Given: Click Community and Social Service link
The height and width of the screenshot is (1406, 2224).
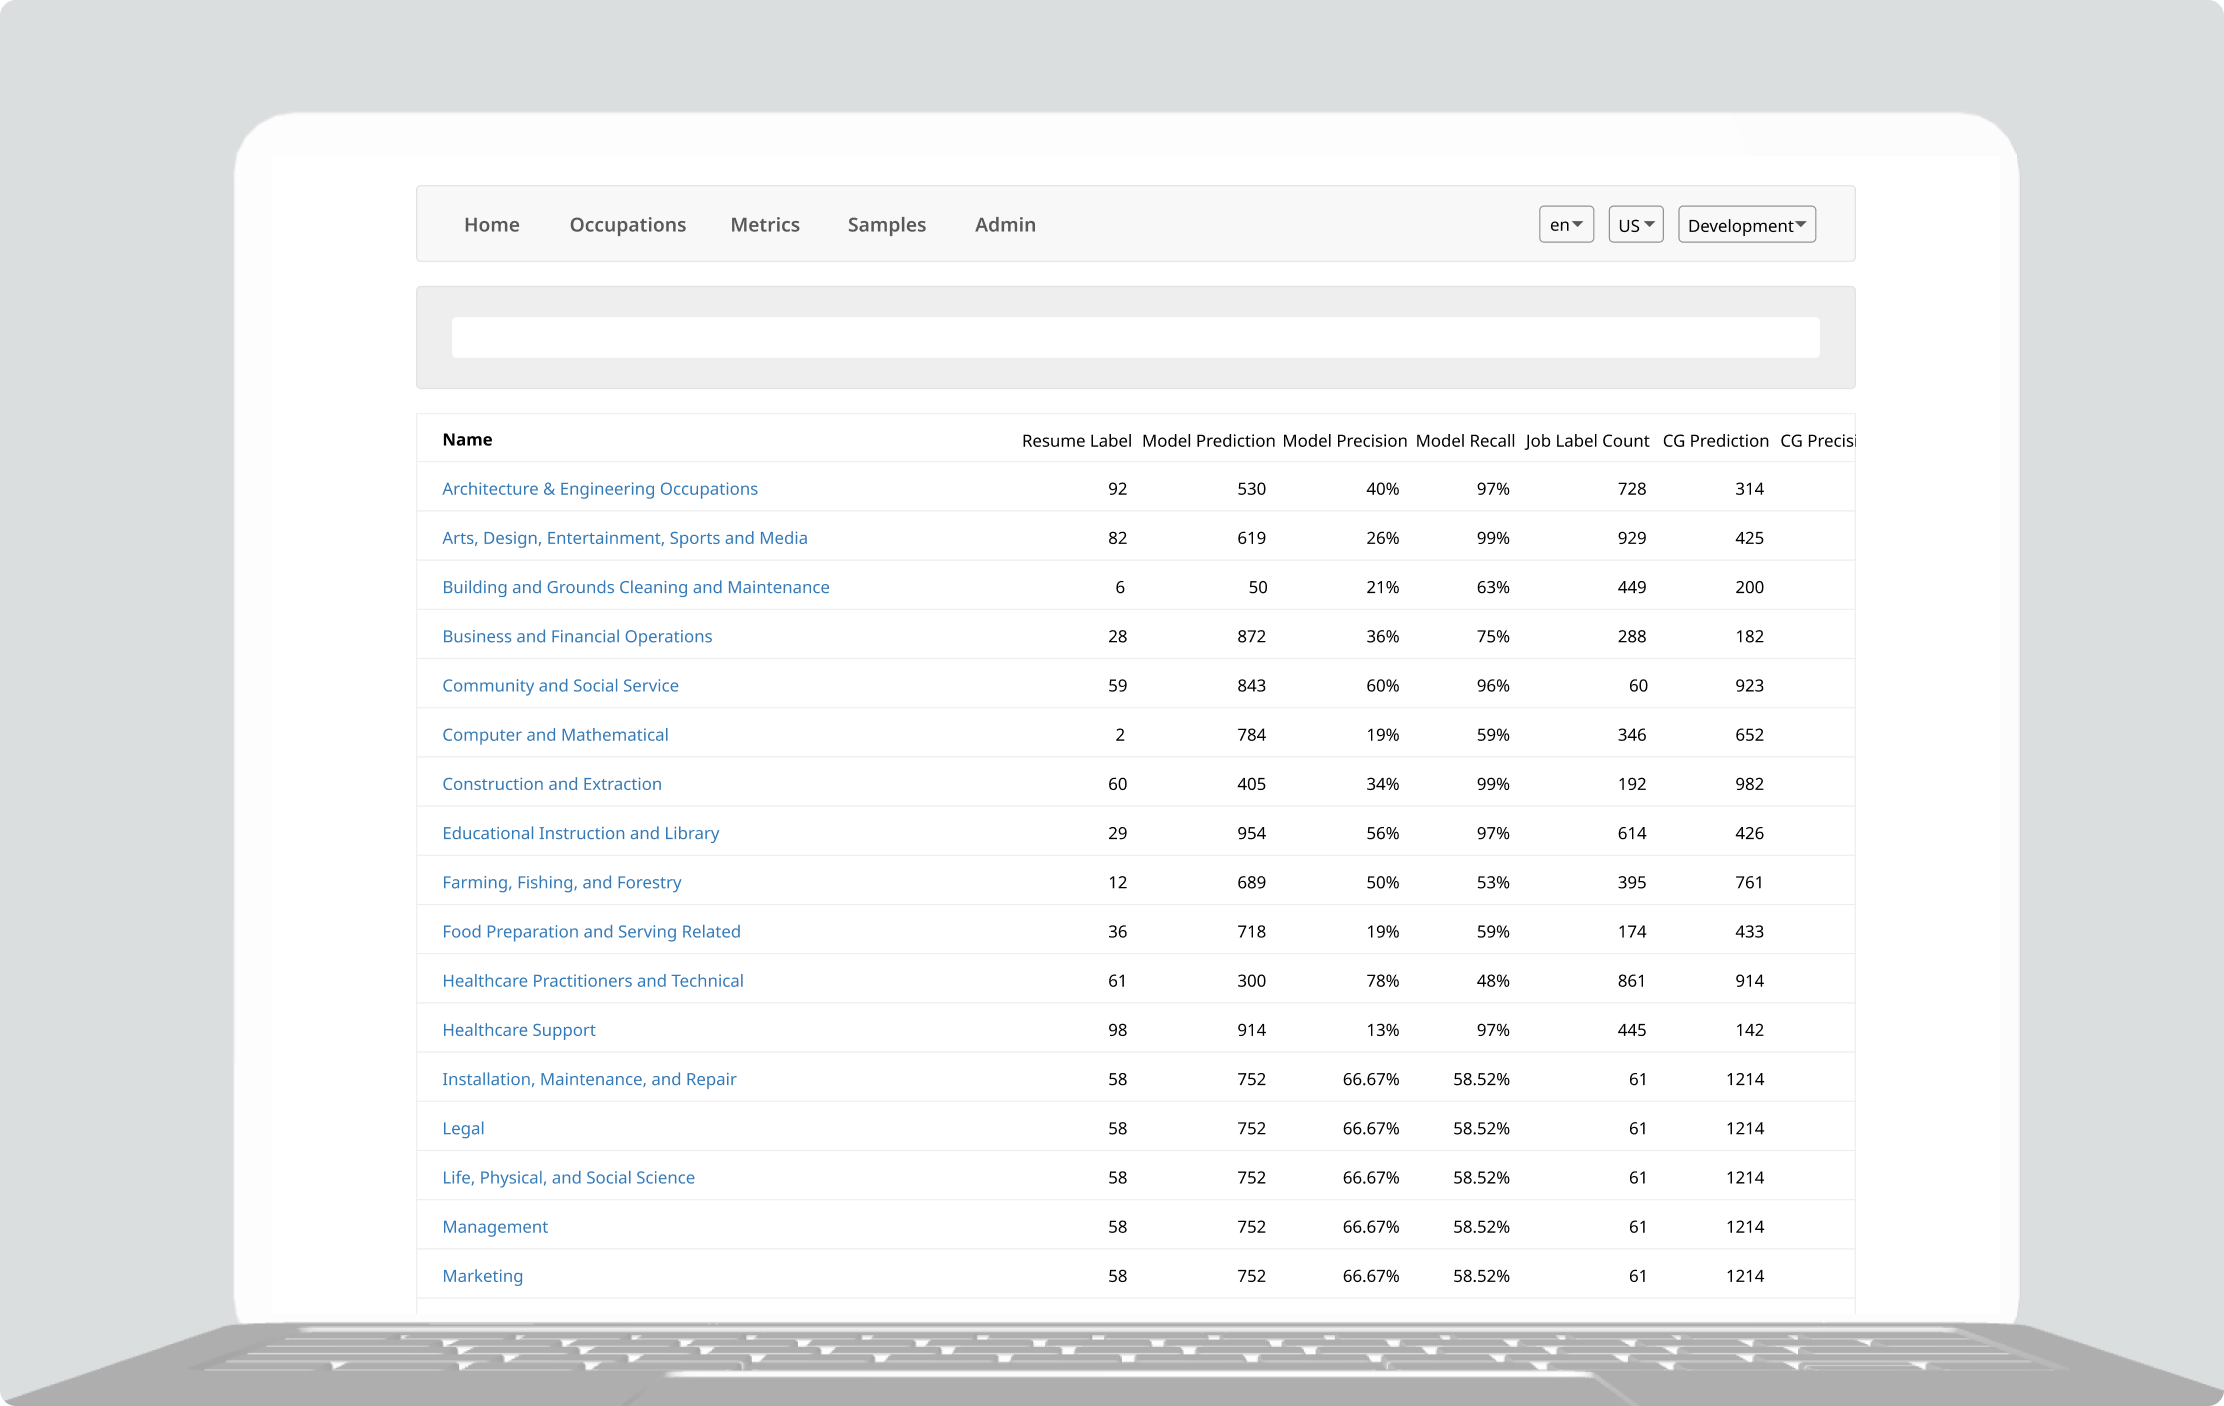Looking at the screenshot, I should (x=560, y=685).
